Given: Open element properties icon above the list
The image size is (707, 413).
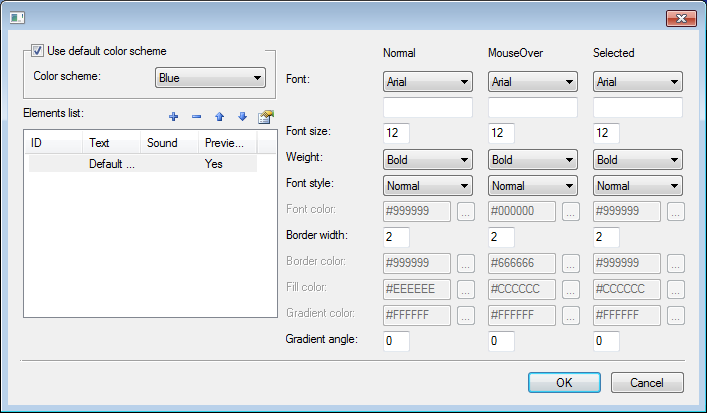Looking at the screenshot, I should point(265,118).
